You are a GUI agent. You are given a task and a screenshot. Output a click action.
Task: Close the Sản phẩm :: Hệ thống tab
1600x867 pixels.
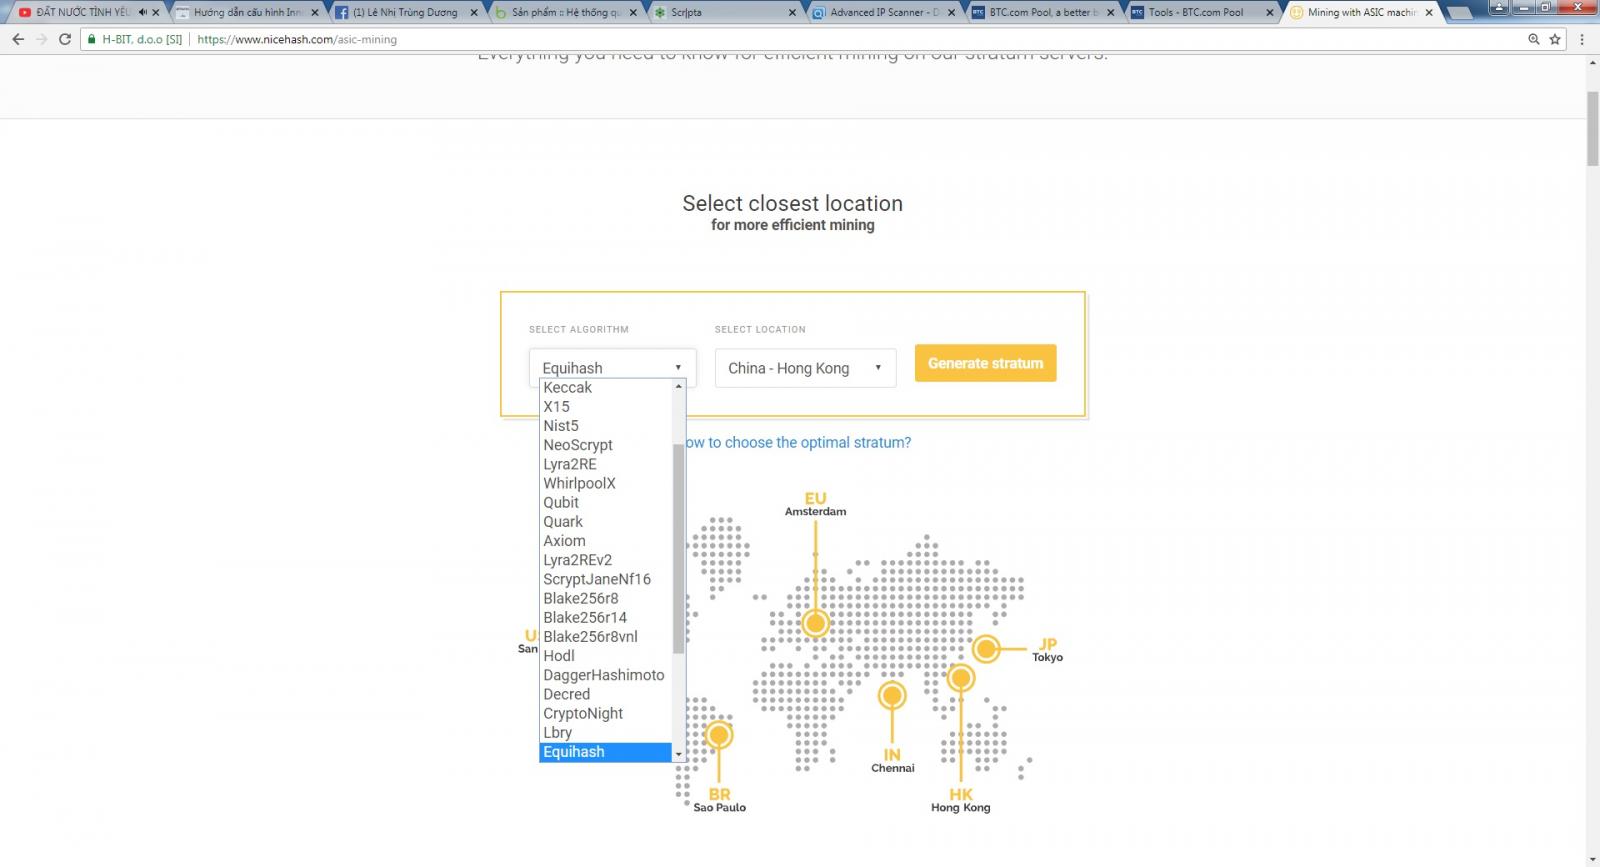tap(633, 12)
